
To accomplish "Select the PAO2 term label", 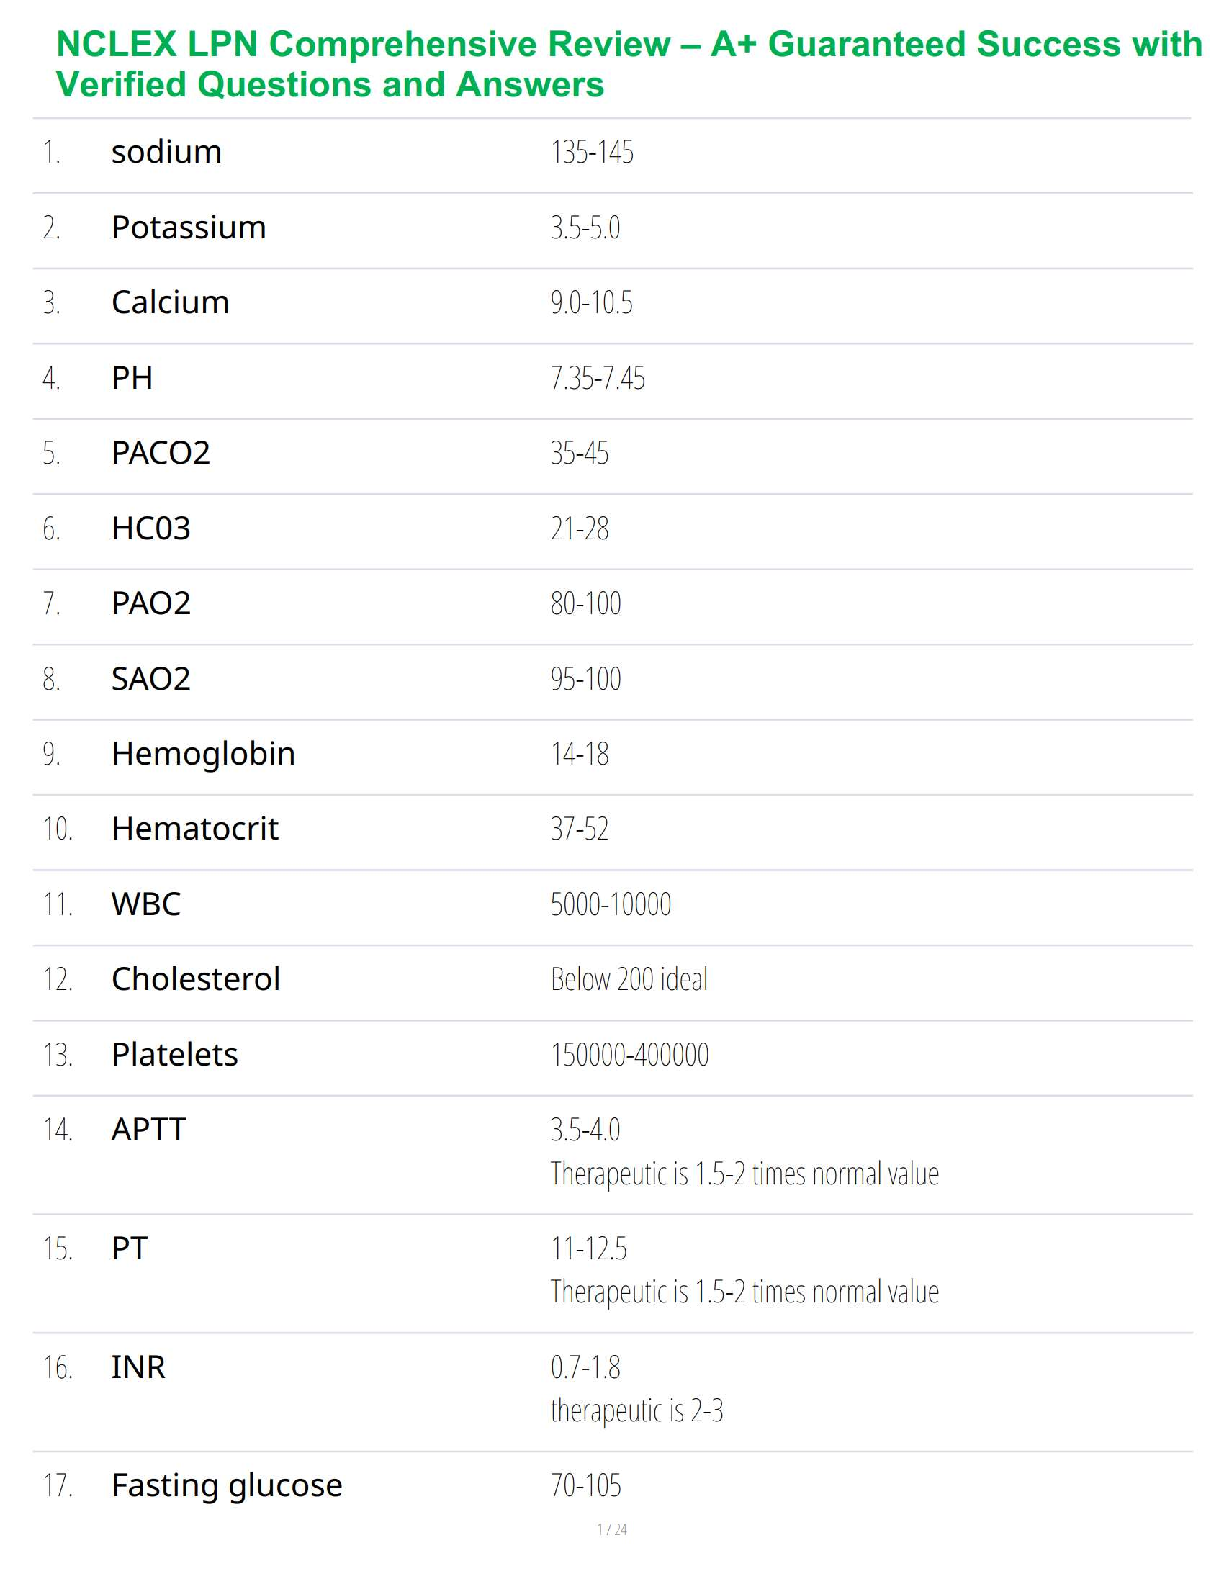I will [x=150, y=604].
